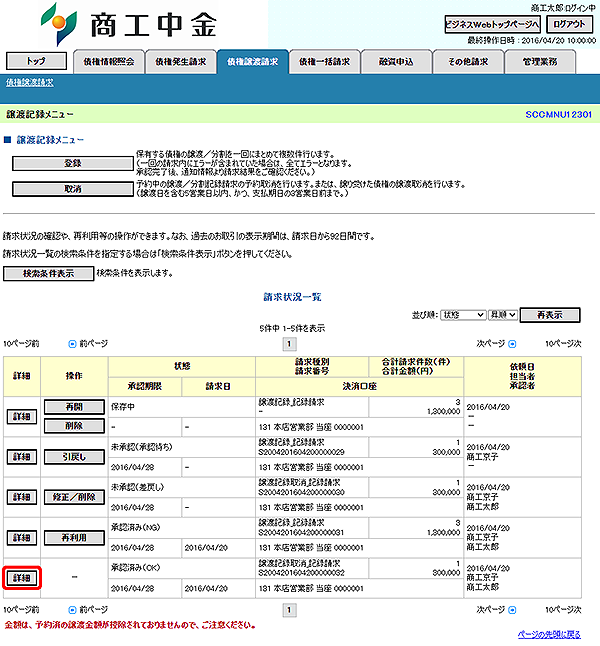The height and width of the screenshot is (646, 600).
Task: Click the 前ページ arrow icon below the table
Action: pos(72,610)
